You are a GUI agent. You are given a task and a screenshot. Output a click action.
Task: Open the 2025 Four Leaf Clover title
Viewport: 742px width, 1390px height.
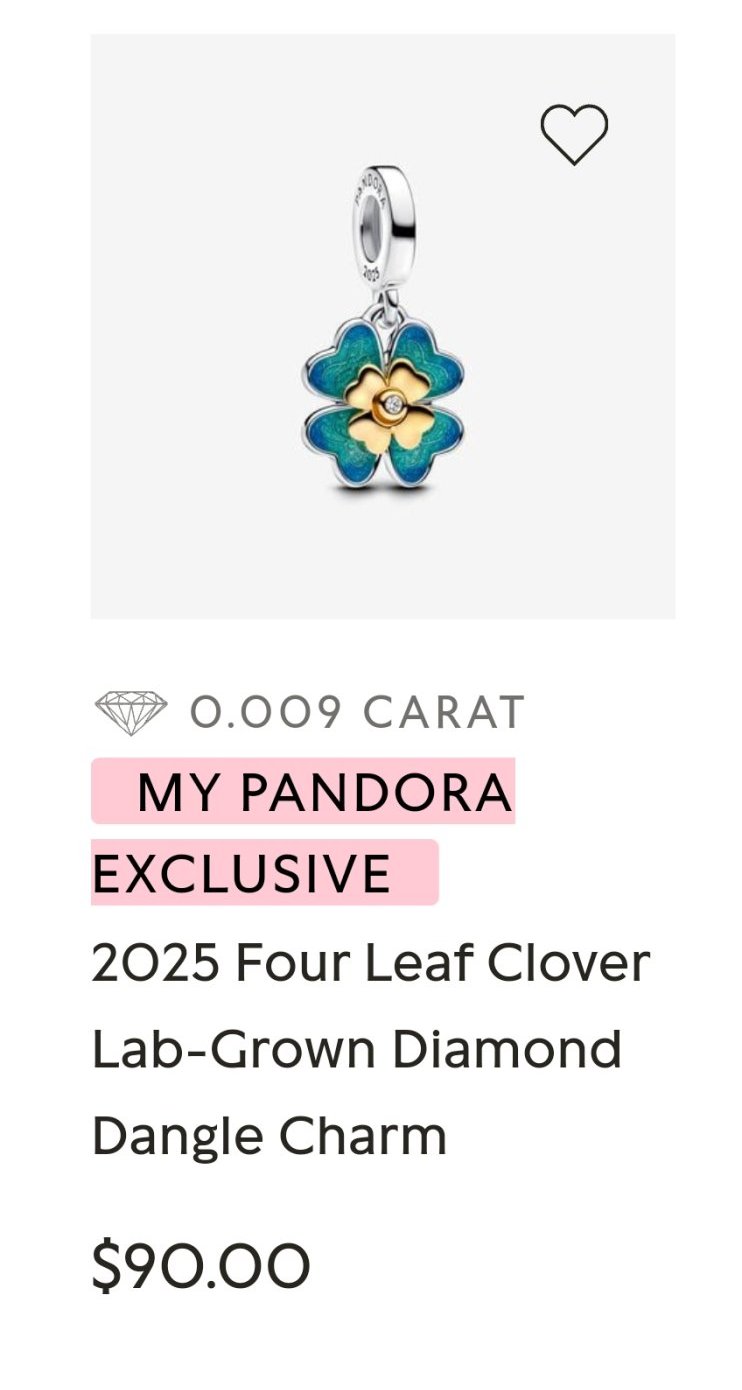click(x=370, y=963)
